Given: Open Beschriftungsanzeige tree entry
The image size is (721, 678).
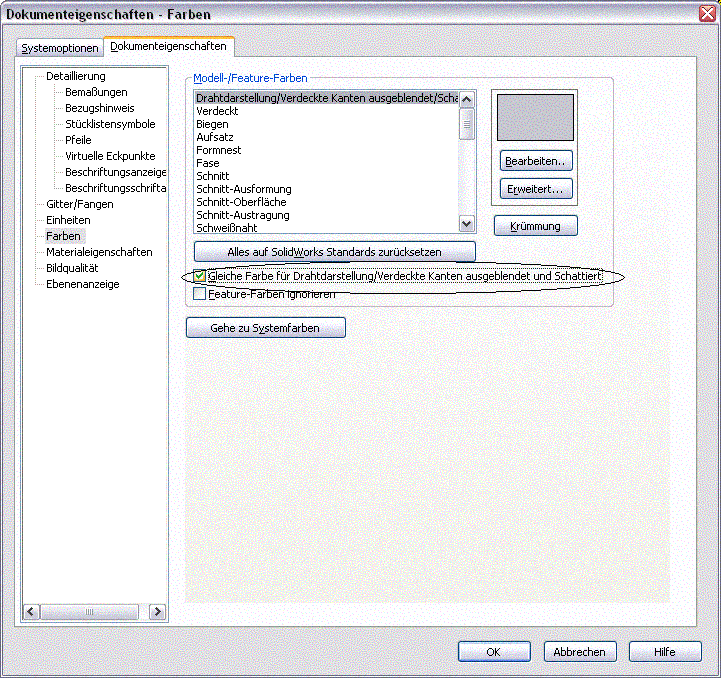Looking at the screenshot, I should tap(115, 172).
